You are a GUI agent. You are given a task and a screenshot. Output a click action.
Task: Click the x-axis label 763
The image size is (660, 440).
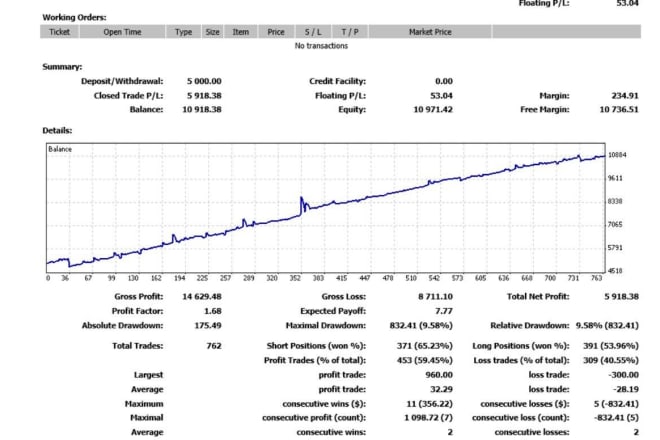[x=596, y=278]
